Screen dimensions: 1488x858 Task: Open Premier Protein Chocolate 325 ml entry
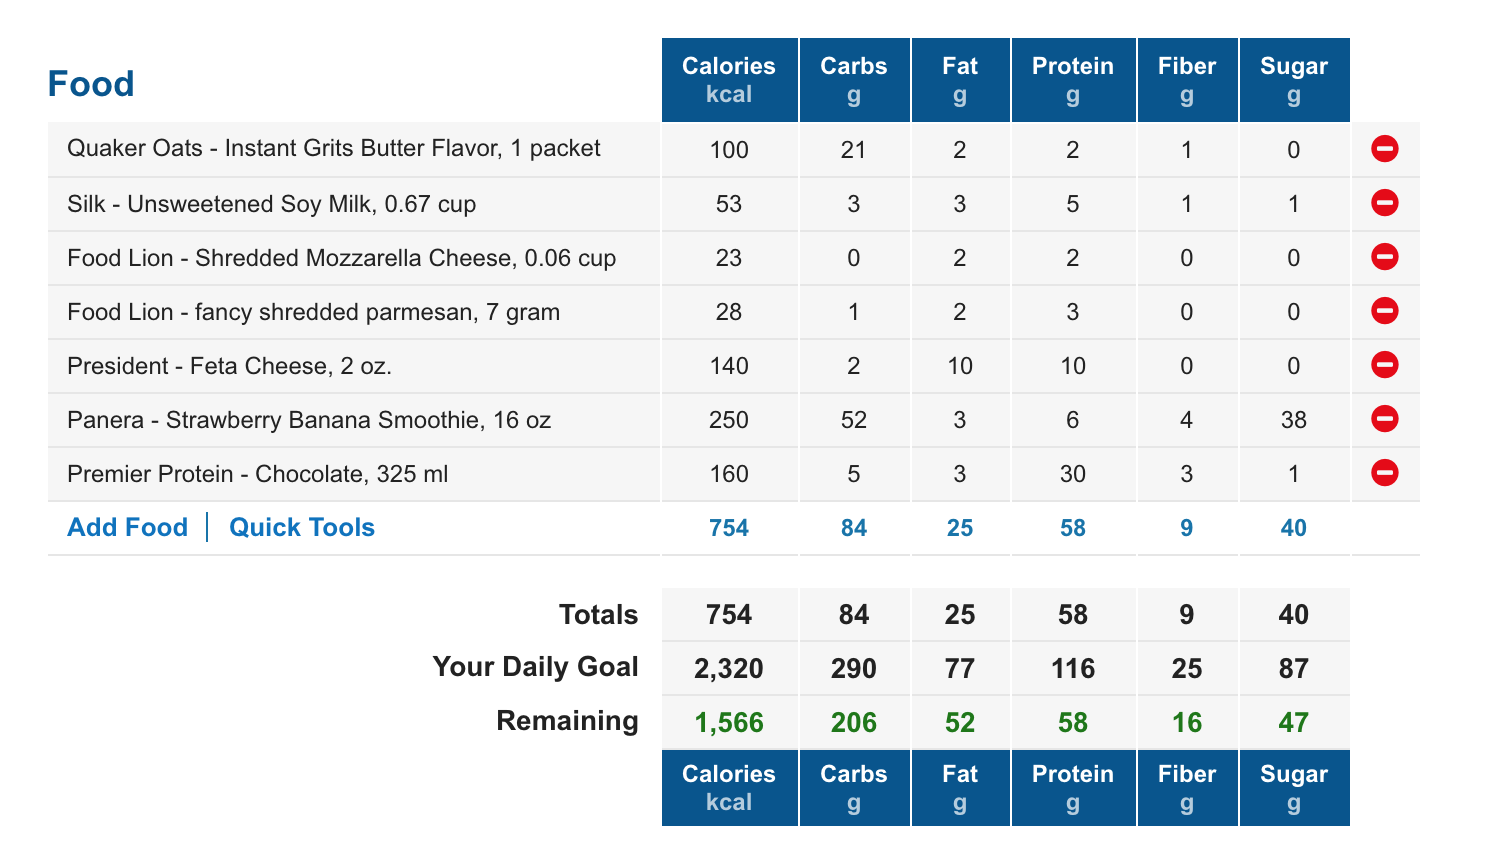point(257,474)
